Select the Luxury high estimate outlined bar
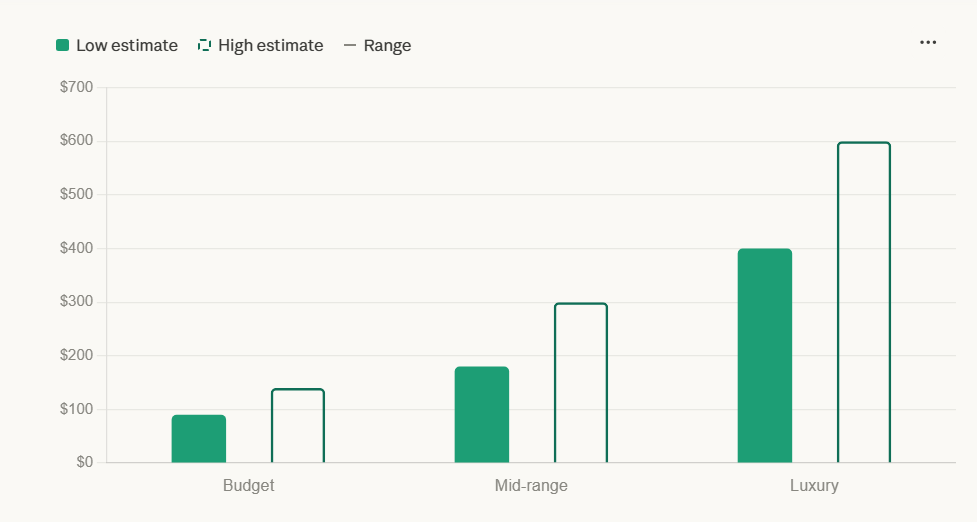Screen dimensions: 977x522 tap(864, 302)
